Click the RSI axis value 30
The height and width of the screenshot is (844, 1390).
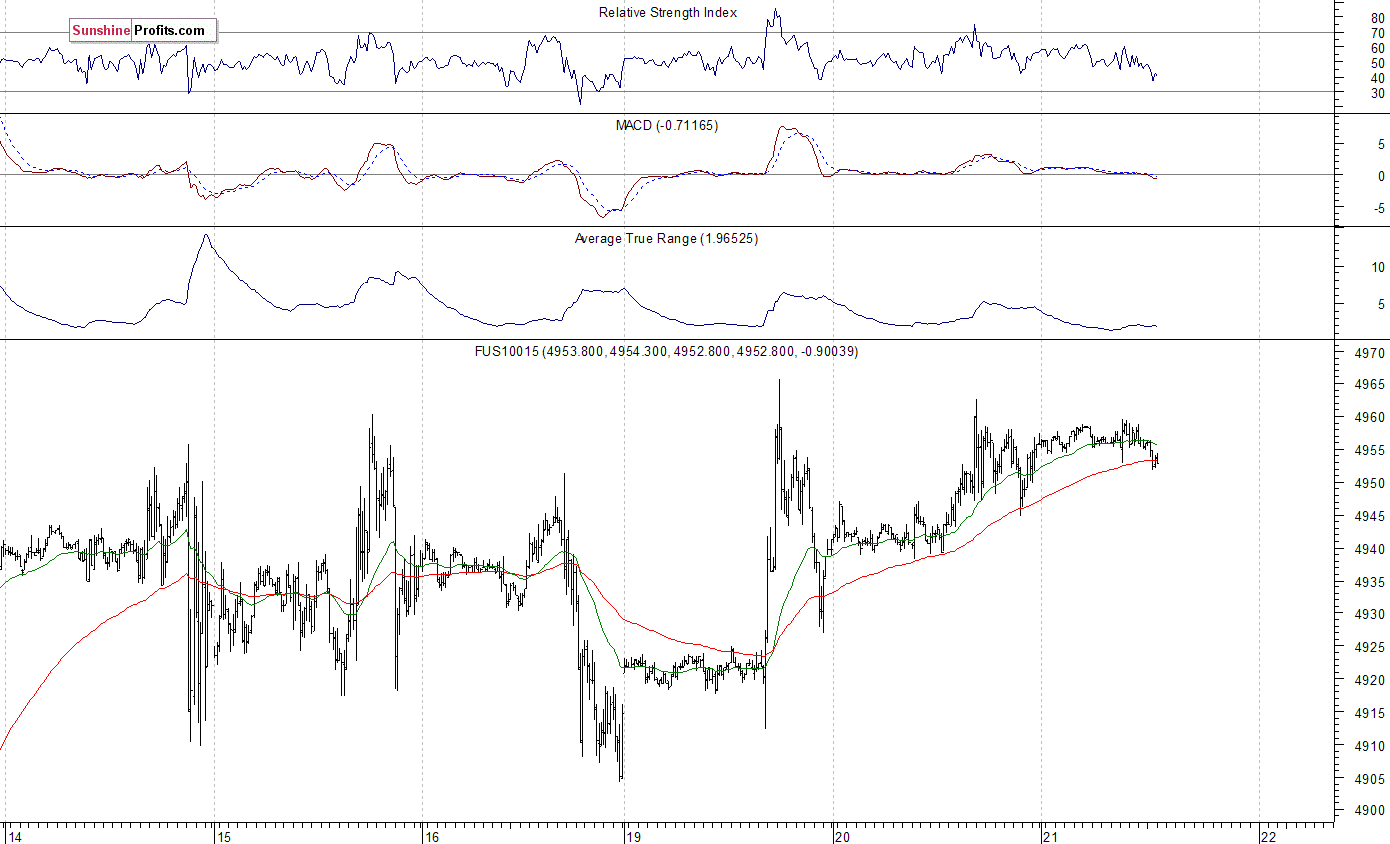click(1378, 93)
